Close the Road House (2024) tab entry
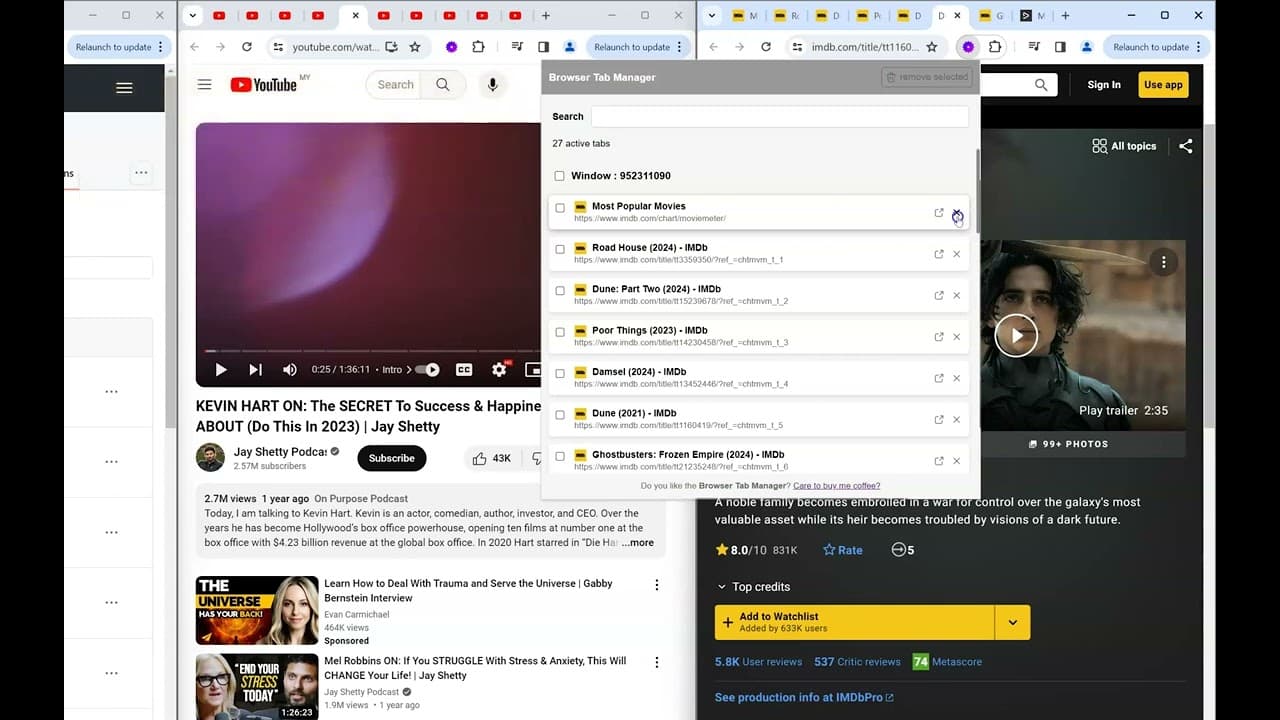 [957, 254]
